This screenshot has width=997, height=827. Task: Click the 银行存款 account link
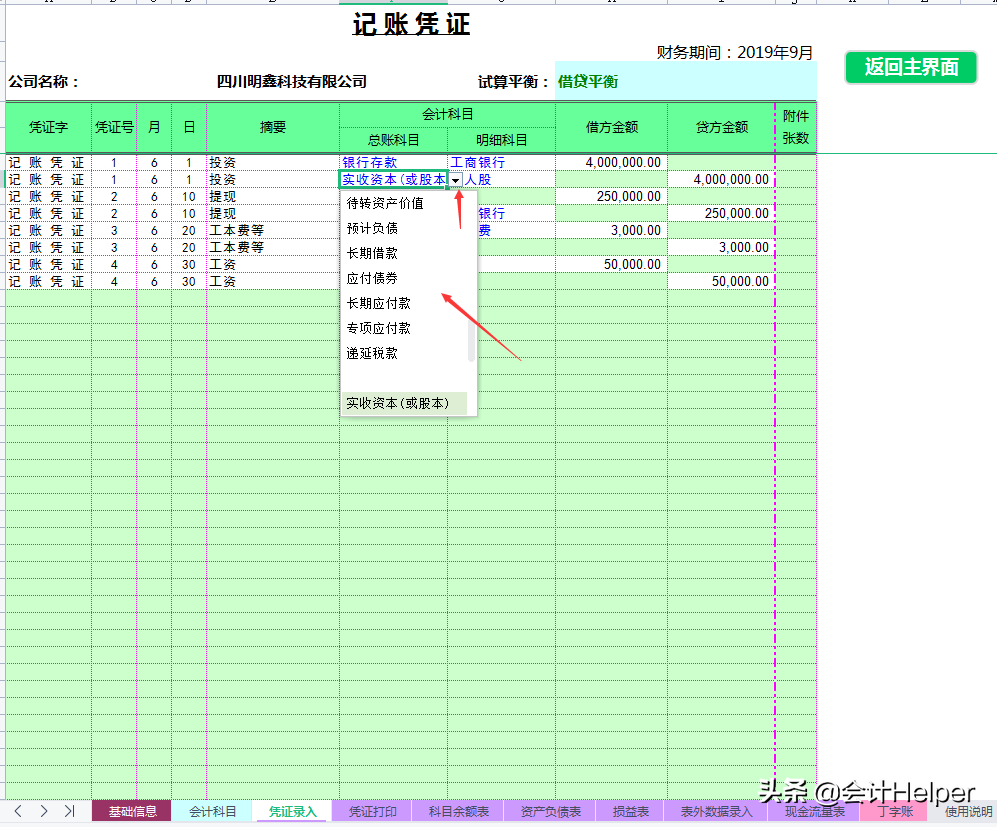[371, 162]
